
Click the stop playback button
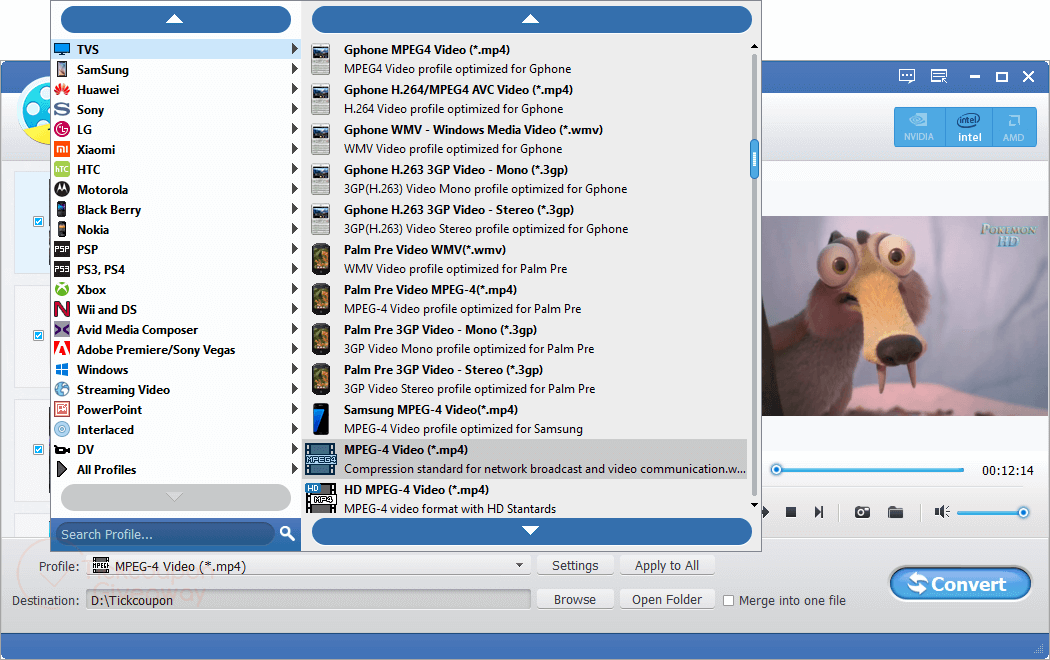(x=791, y=512)
